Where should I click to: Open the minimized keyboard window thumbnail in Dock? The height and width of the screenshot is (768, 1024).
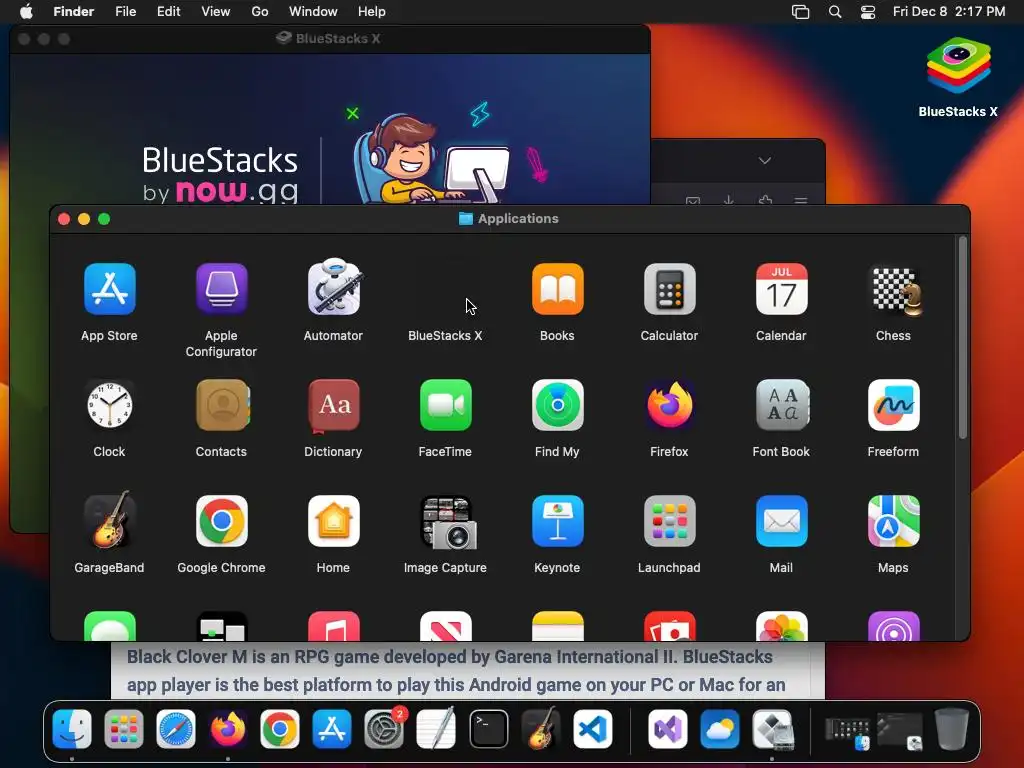[848, 731]
